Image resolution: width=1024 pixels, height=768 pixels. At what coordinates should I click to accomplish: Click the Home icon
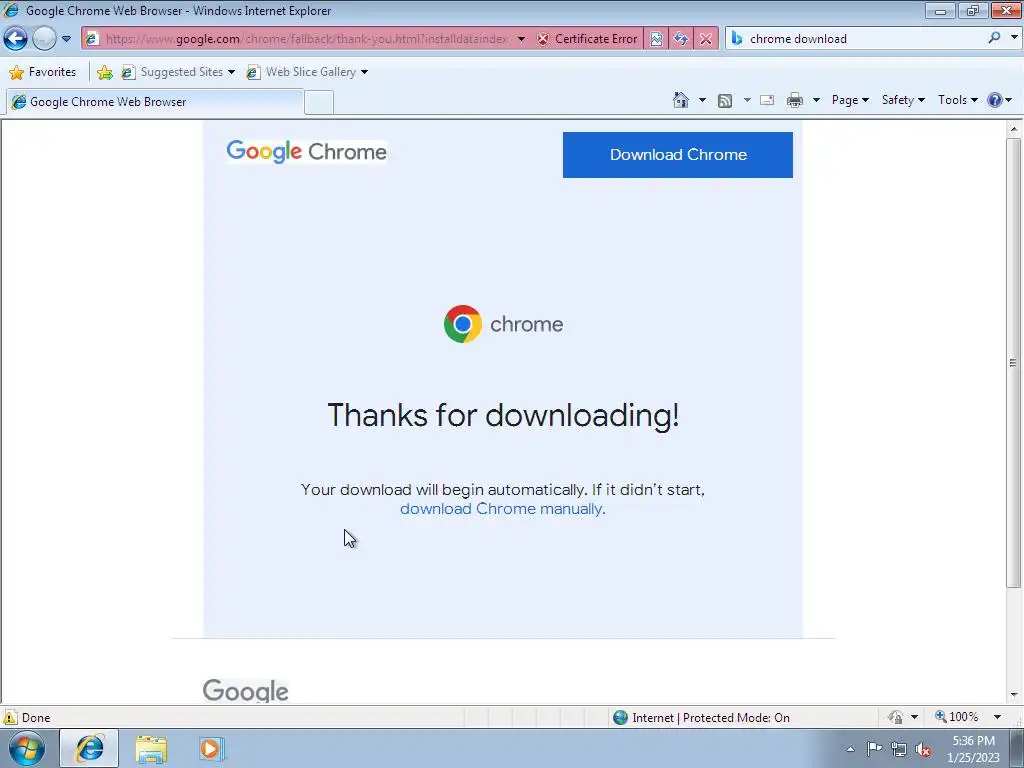(x=681, y=100)
